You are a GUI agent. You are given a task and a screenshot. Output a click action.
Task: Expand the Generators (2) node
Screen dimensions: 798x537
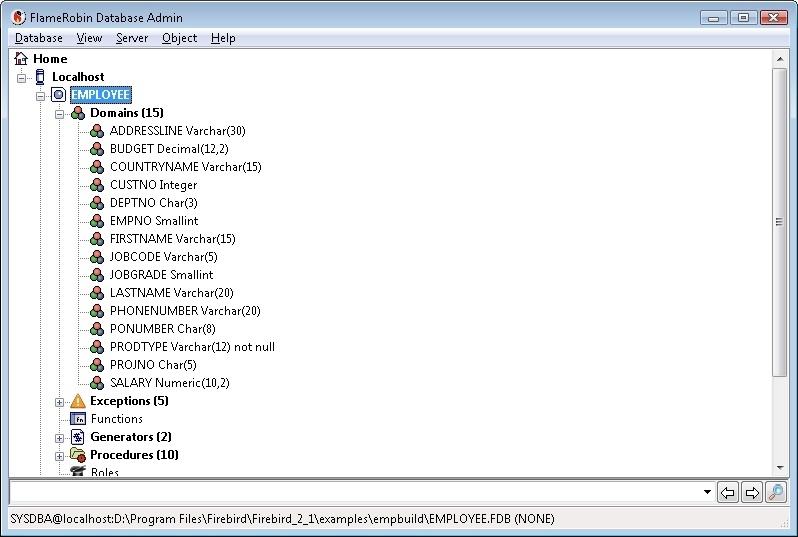pos(60,438)
